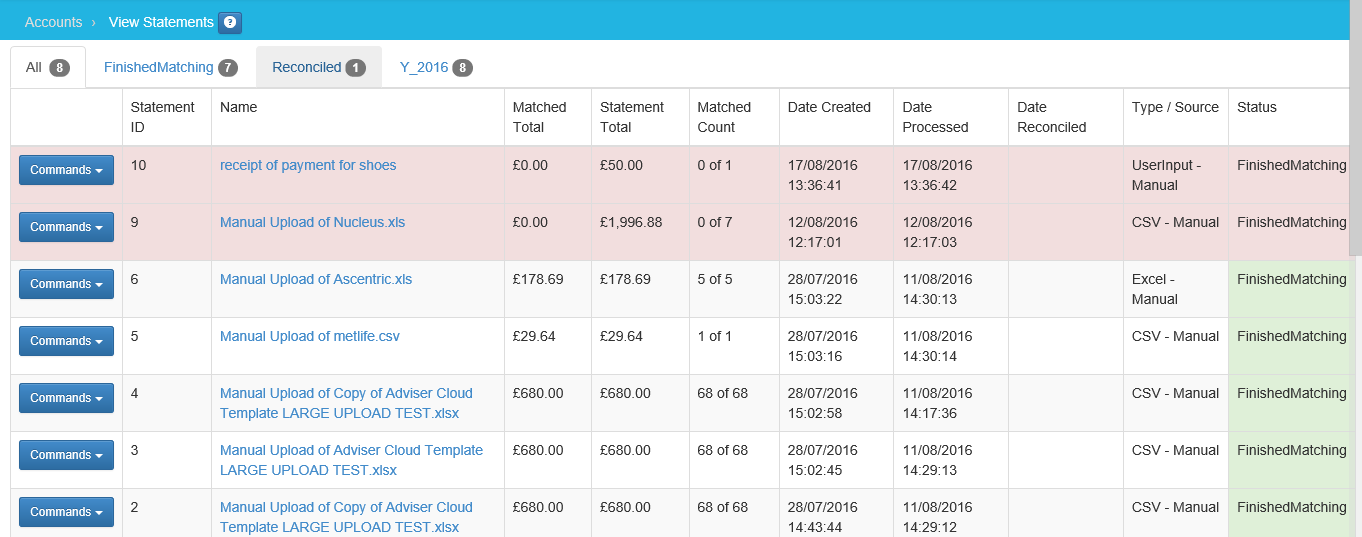Expand Commands menu for metlife statement

(x=66, y=341)
